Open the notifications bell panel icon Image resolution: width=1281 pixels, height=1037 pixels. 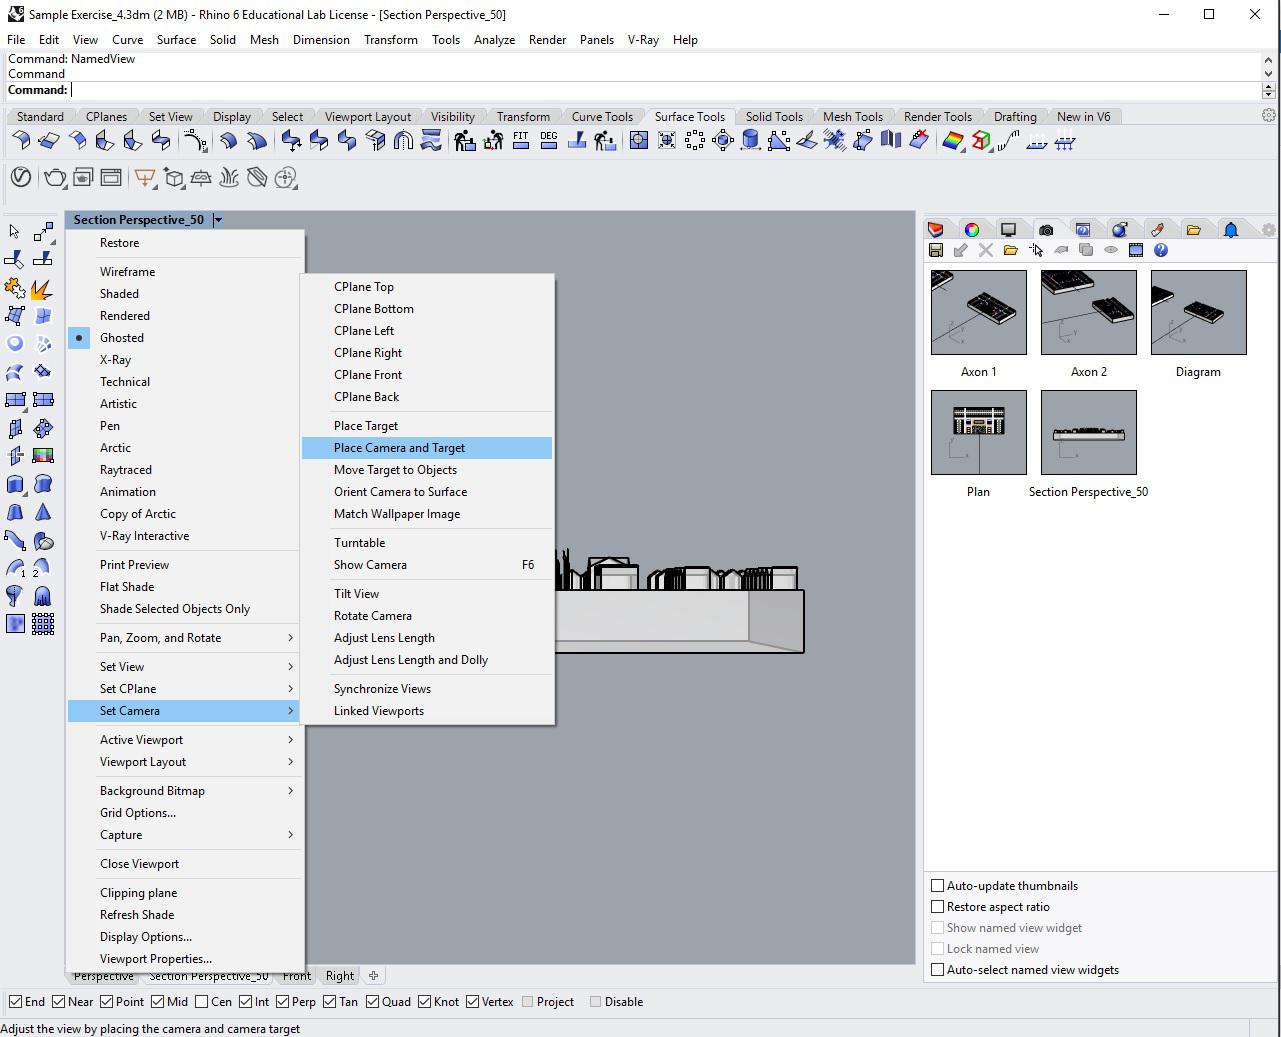1231,230
